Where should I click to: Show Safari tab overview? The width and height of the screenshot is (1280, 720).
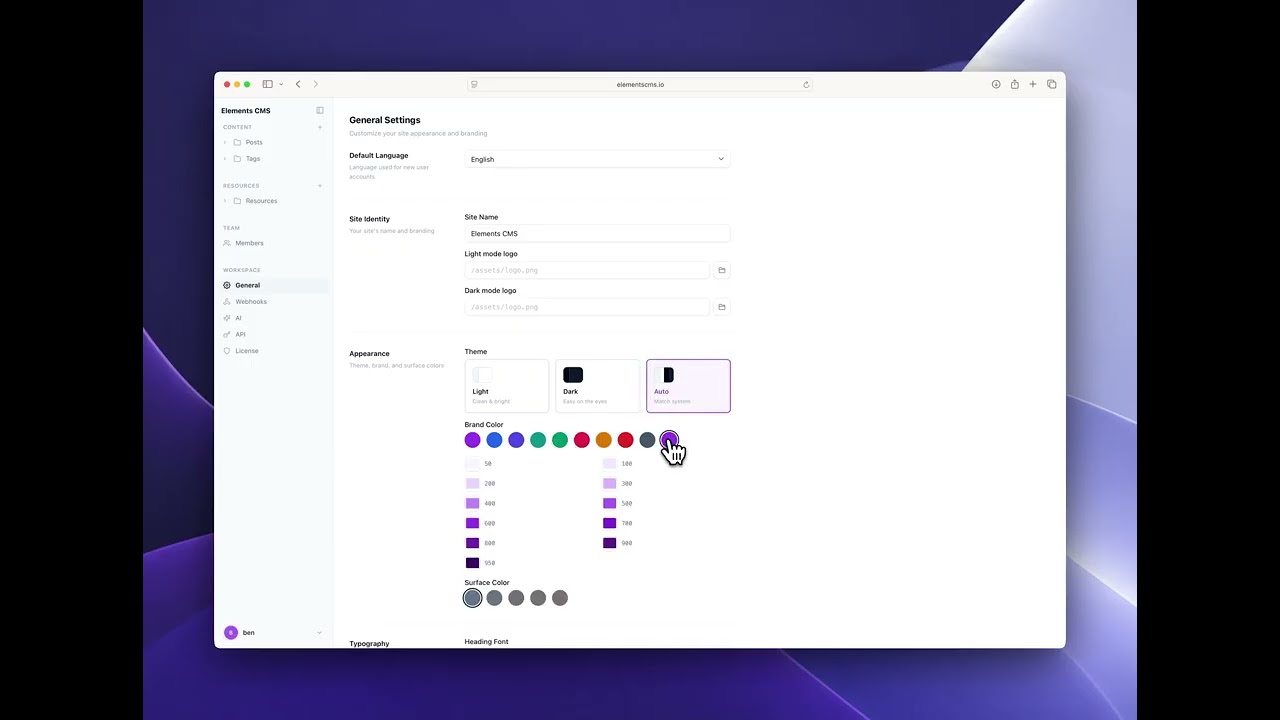click(1051, 84)
